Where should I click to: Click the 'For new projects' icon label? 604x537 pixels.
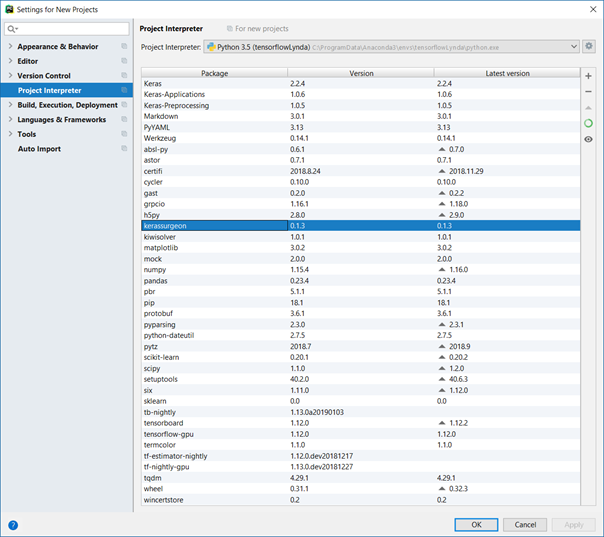(x=258, y=29)
